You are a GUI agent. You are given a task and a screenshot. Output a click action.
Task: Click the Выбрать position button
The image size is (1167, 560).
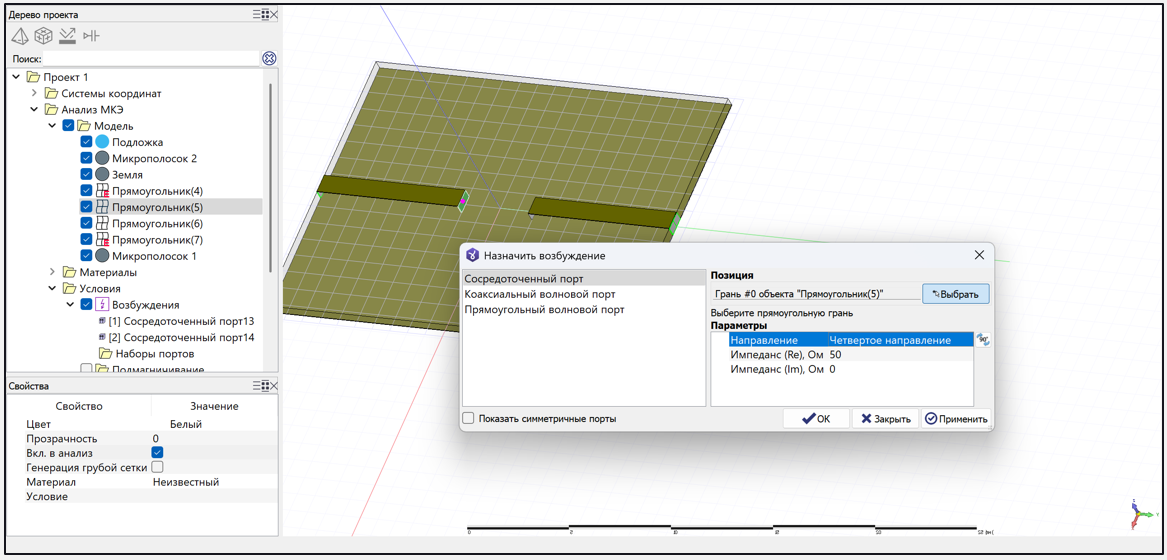click(x=955, y=294)
